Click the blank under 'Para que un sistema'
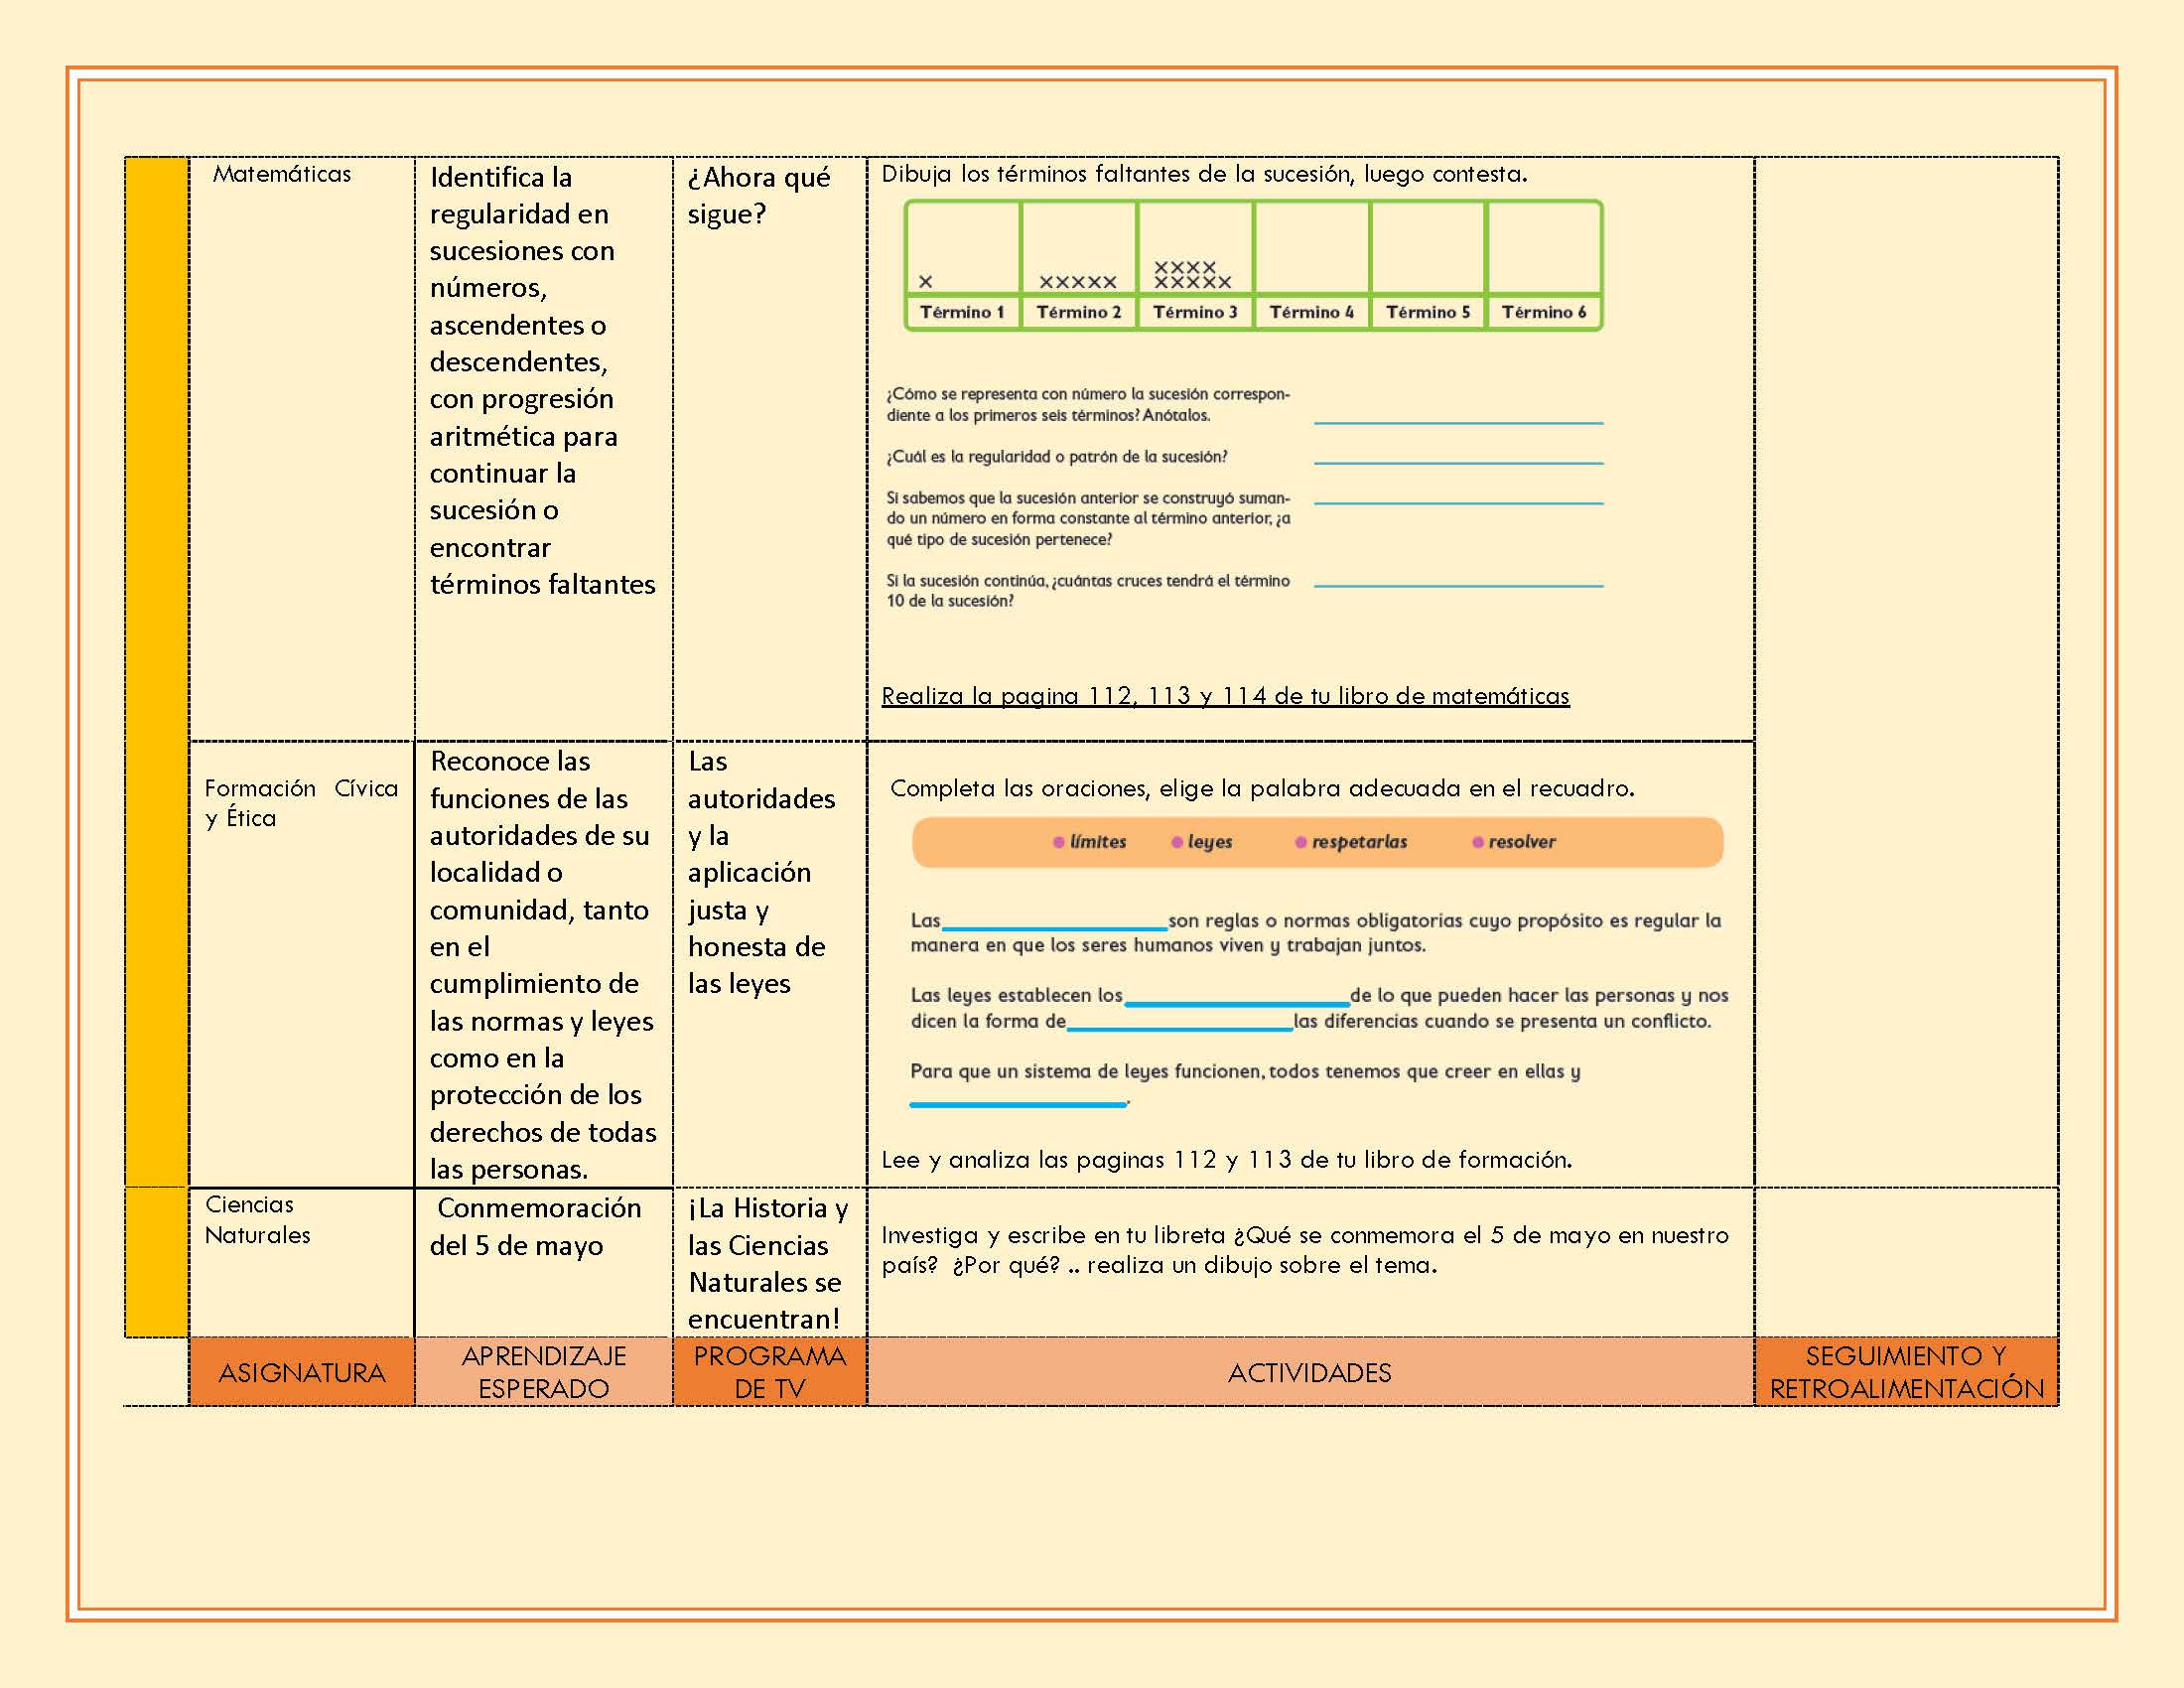The height and width of the screenshot is (1688, 2184). point(1018,1104)
